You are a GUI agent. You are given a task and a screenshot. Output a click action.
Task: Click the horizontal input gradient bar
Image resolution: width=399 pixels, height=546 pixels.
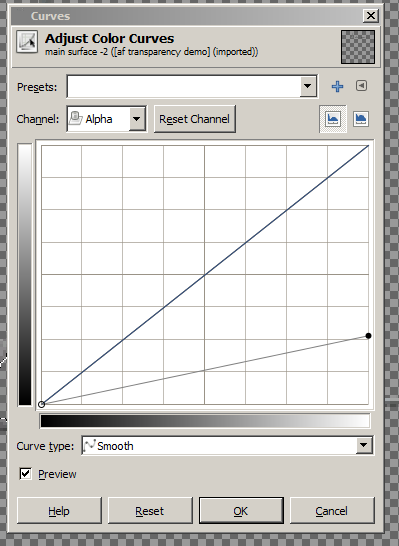(205, 421)
